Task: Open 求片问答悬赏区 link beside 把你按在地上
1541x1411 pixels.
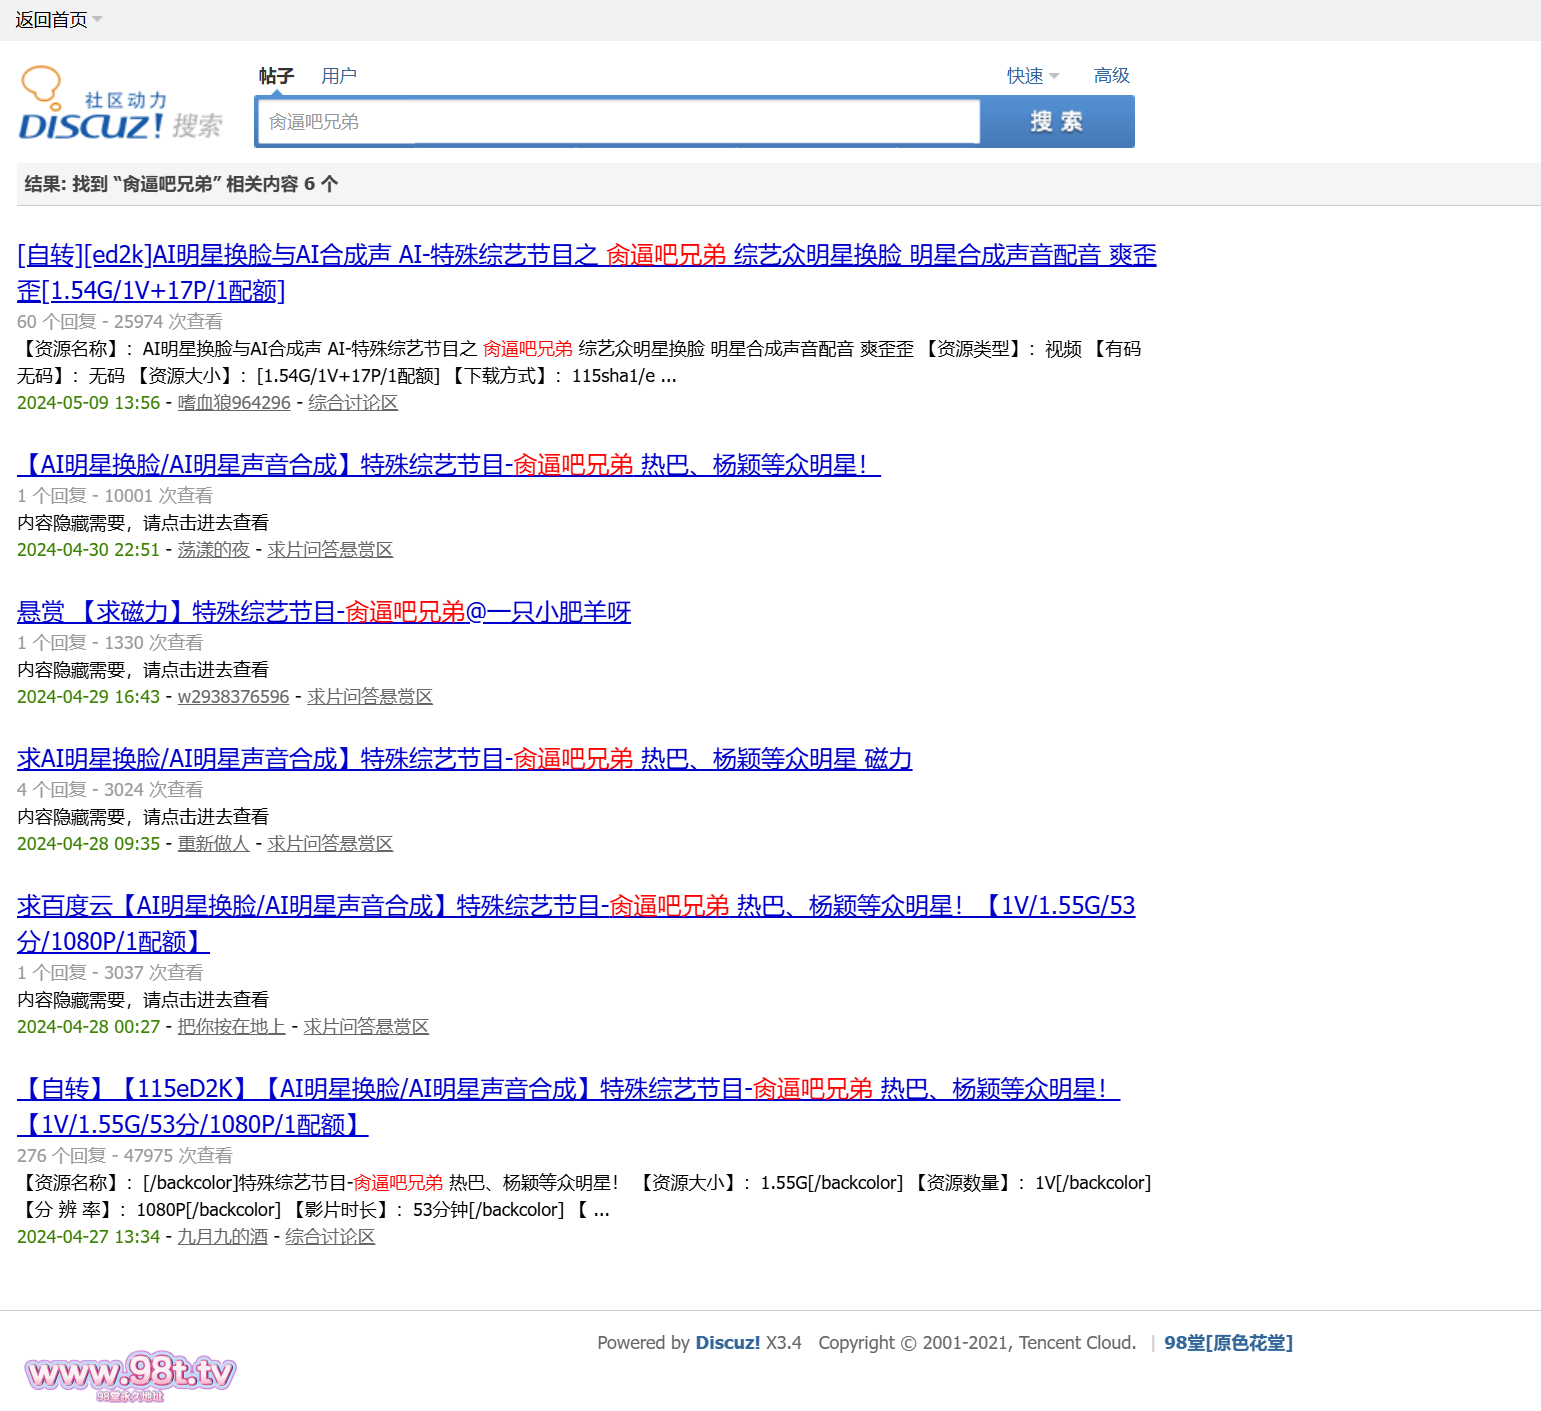Action: click(x=366, y=1027)
